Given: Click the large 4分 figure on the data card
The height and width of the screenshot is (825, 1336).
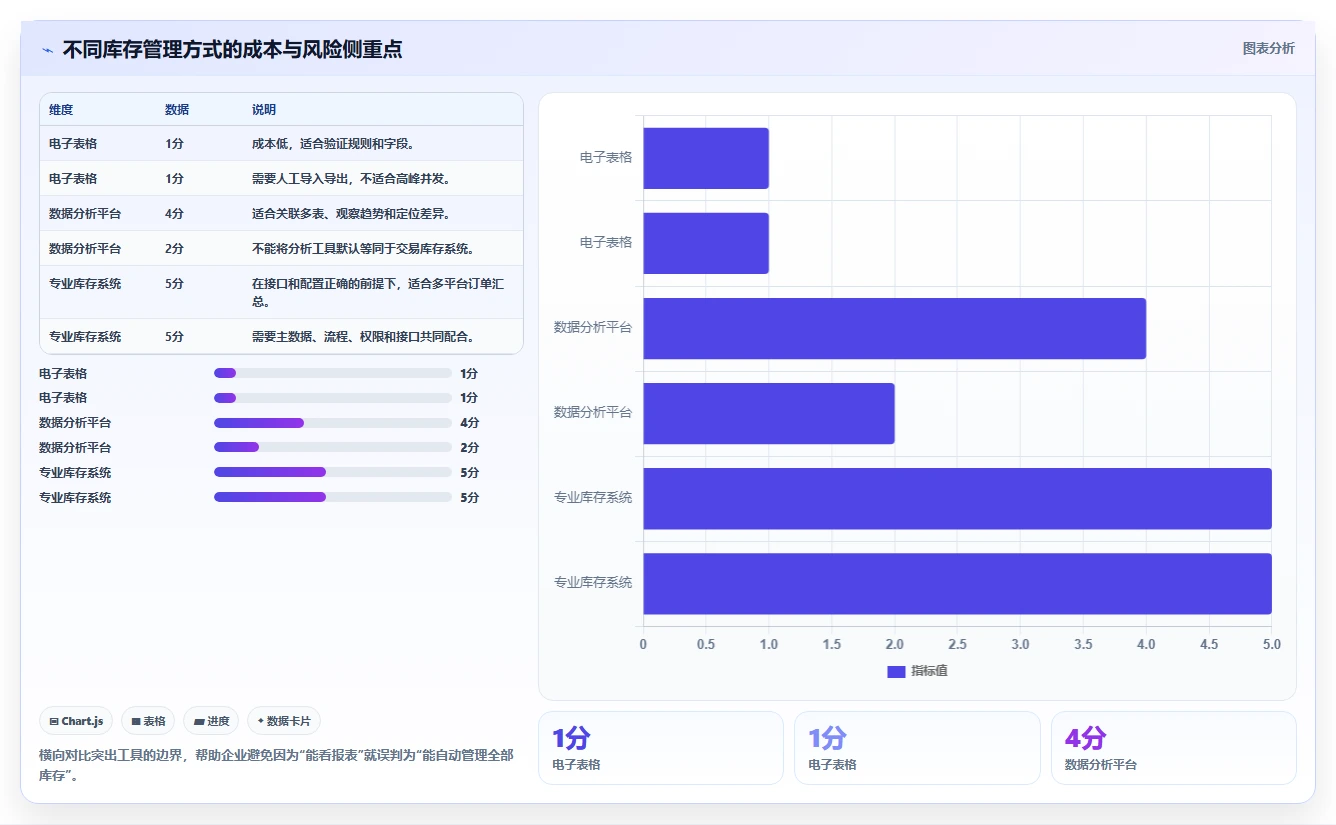Looking at the screenshot, I should pyautogui.click(x=1085, y=738).
